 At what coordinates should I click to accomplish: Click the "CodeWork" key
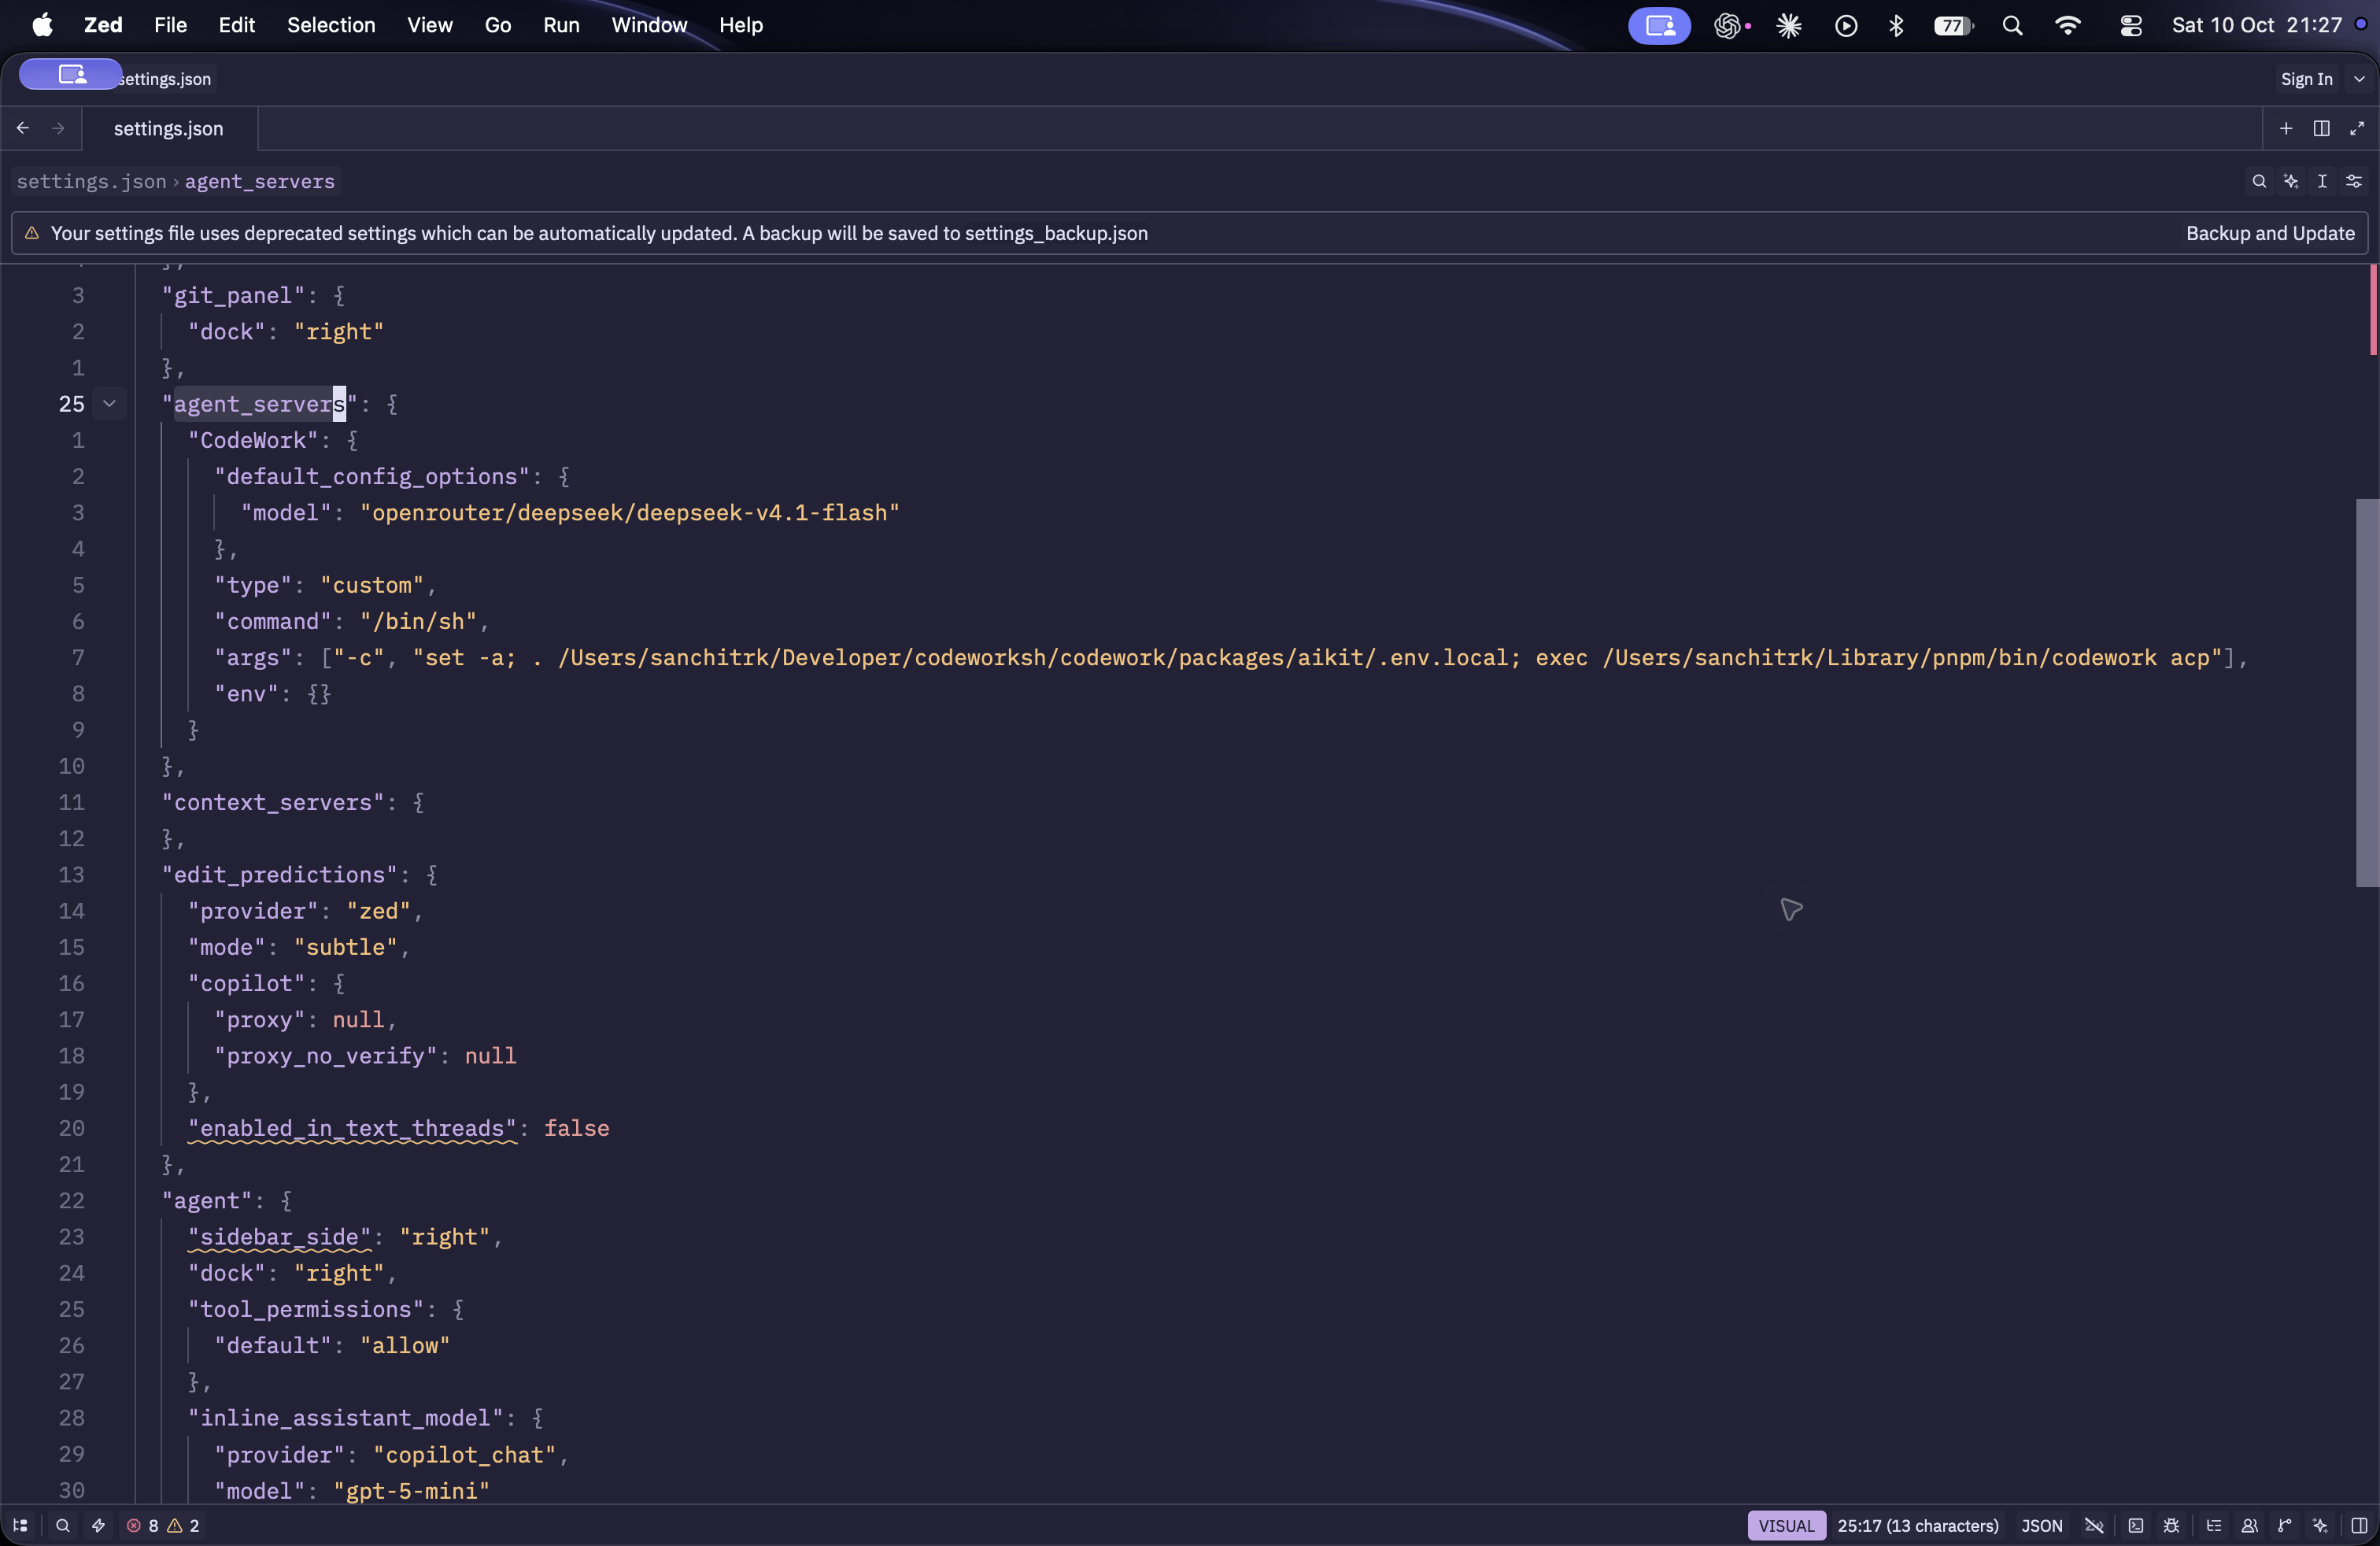(x=253, y=440)
